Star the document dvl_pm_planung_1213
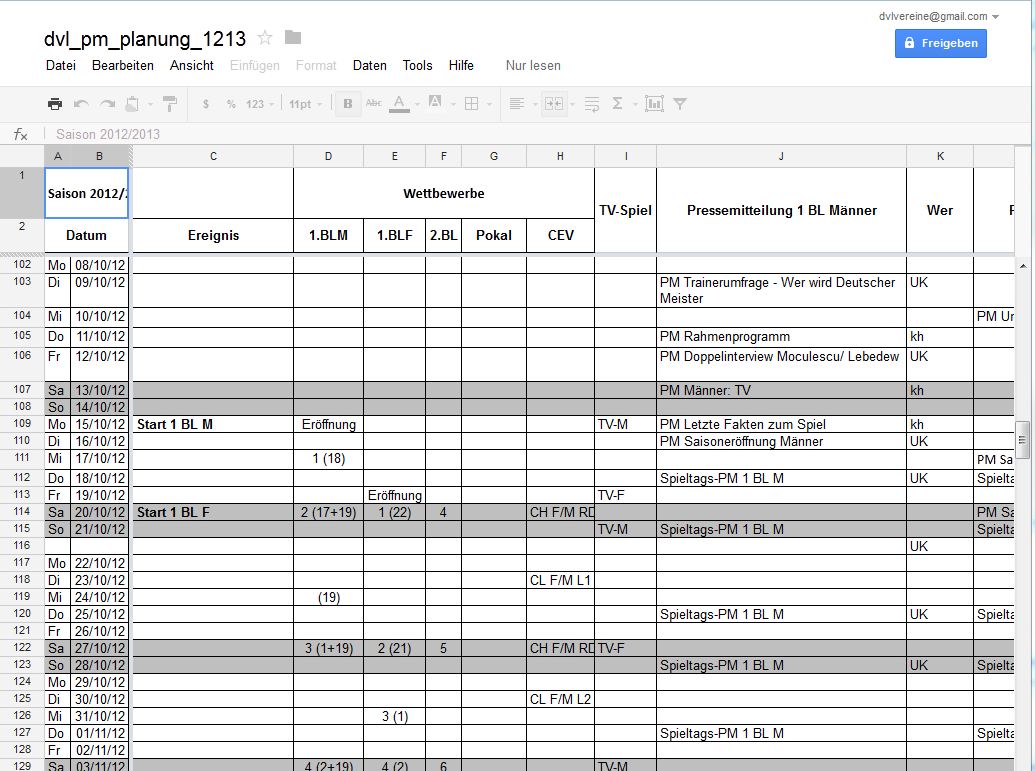 (x=265, y=38)
